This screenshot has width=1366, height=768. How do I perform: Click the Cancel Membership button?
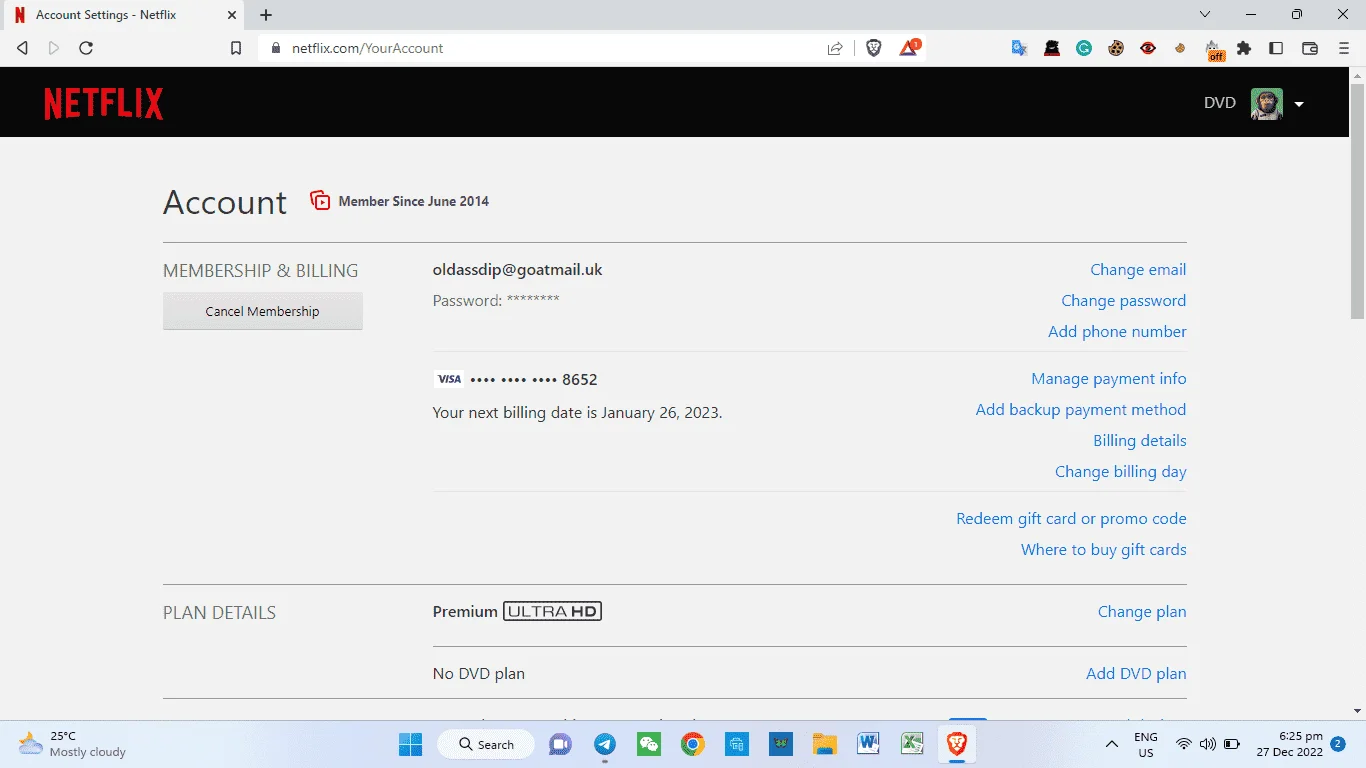pos(262,311)
